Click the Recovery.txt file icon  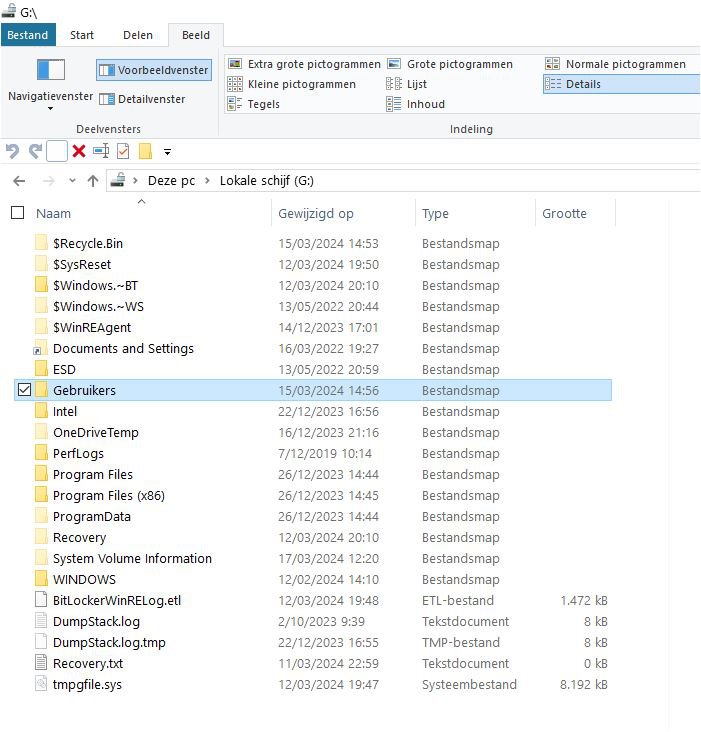pos(41,663)
